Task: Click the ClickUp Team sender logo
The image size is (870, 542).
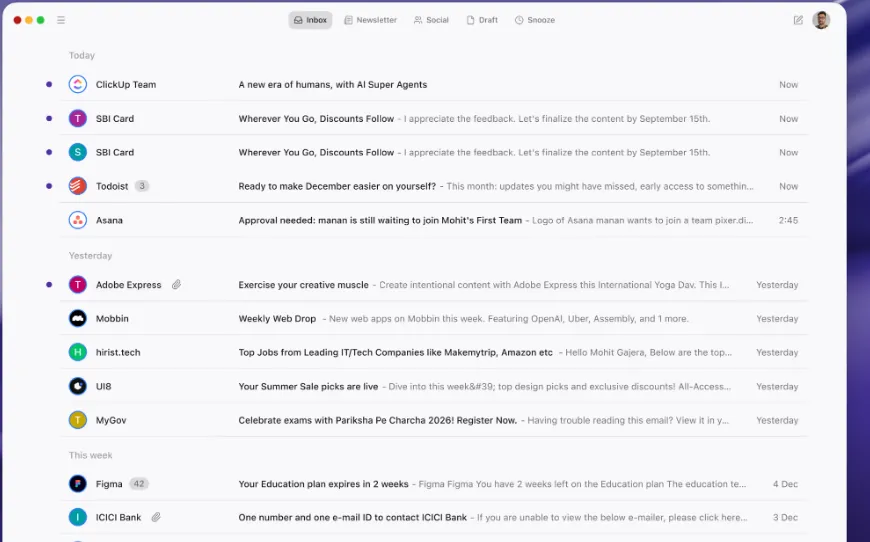Action: click(78, 84)
